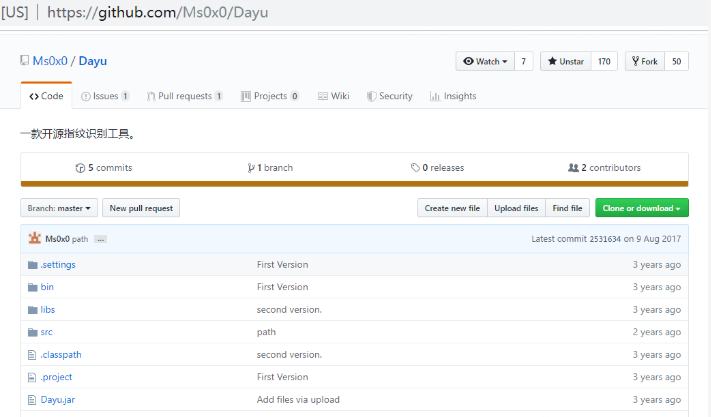
Task: Open the .project file name
Action: (x=56, y=377)
